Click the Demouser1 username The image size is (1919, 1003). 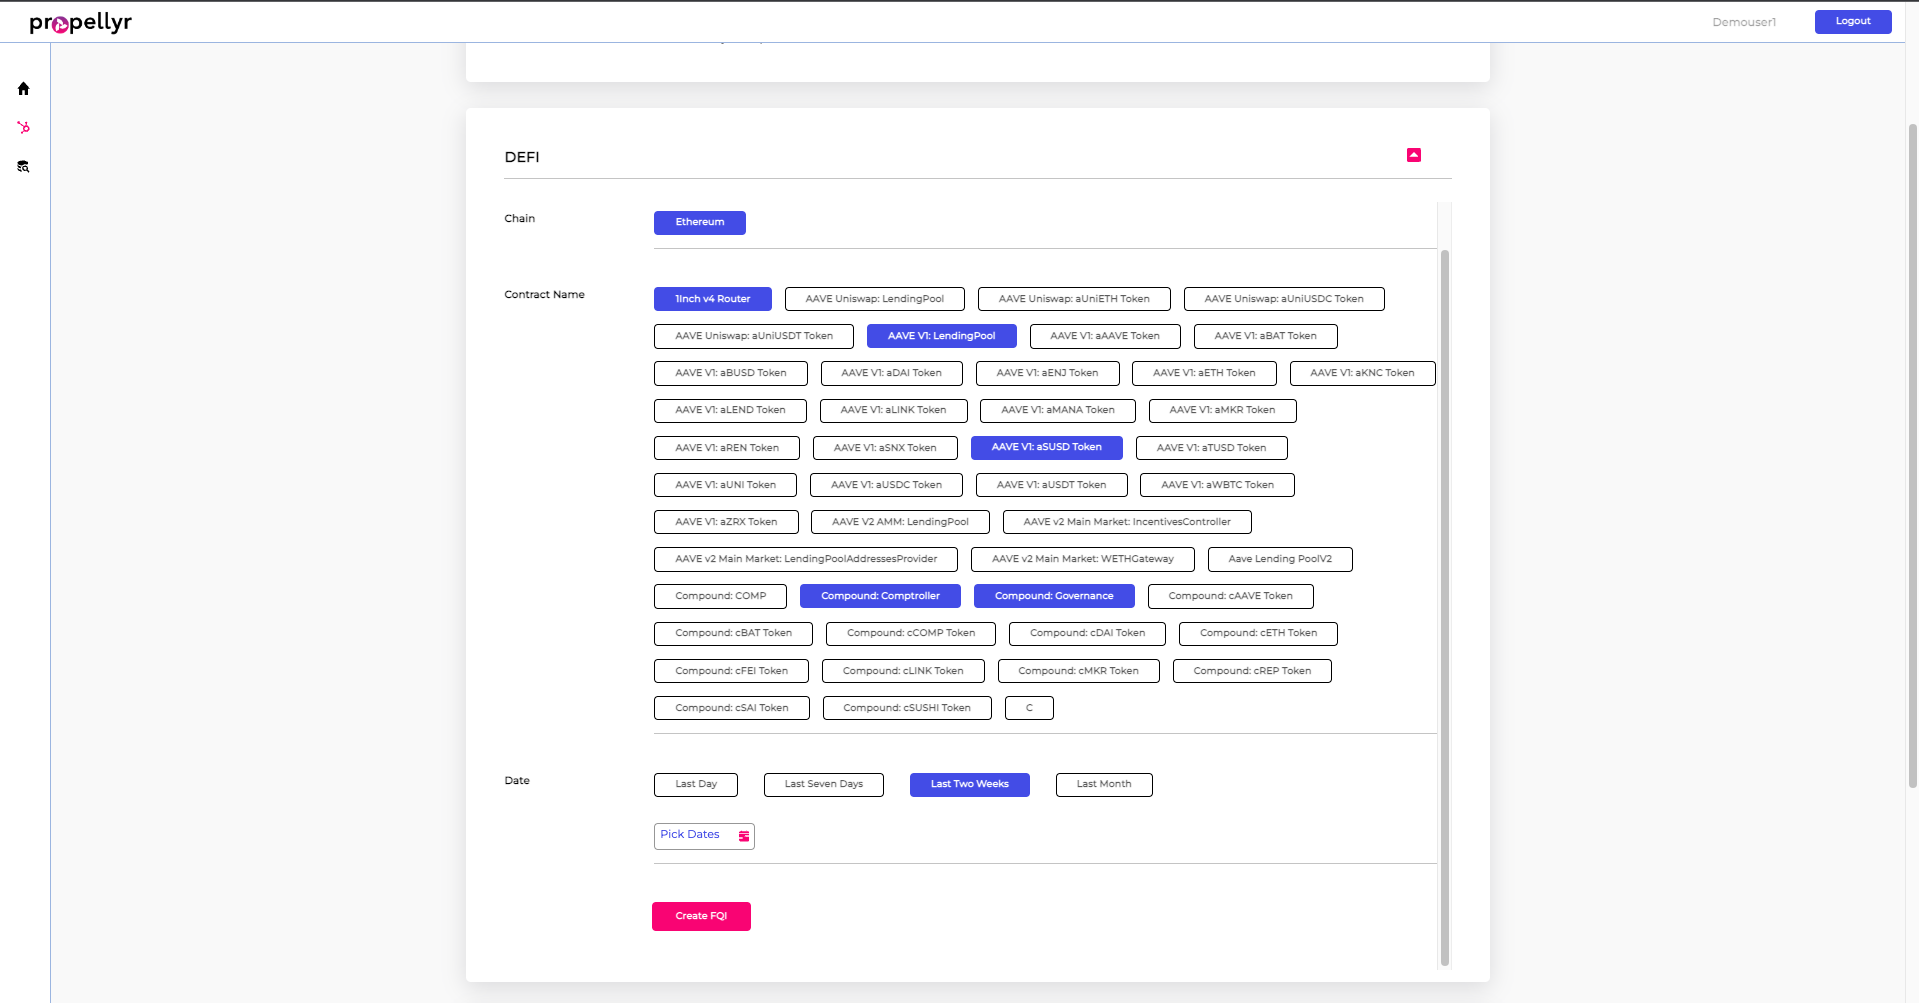[x=1744, y=22]
